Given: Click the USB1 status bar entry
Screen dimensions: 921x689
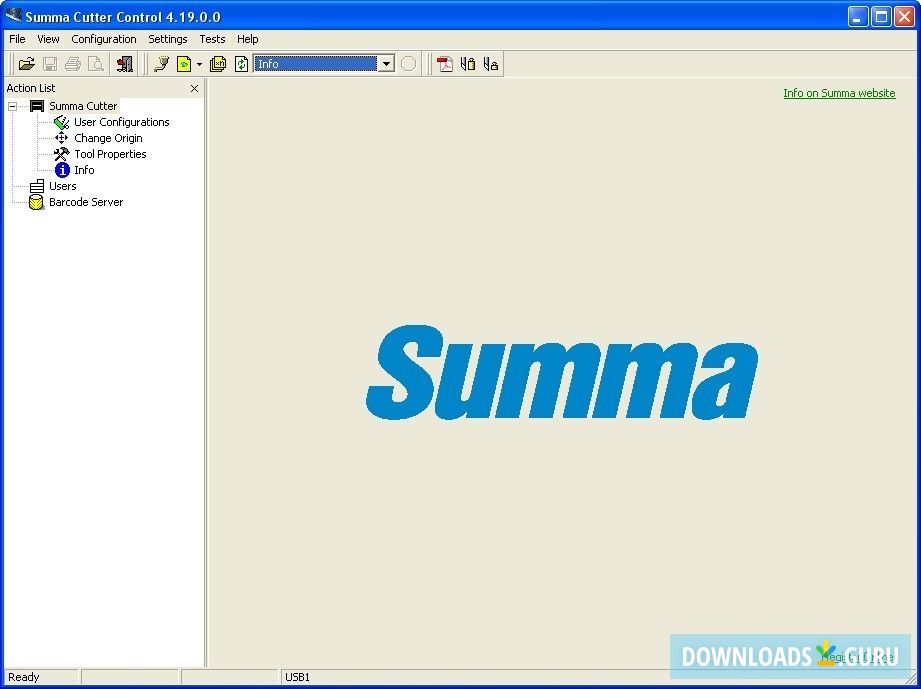Looking at the screenshot, I should click(x=297, y=677).
